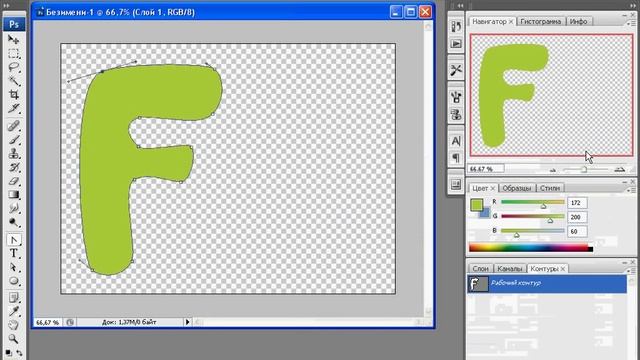The width and height of the screenshot is (640, 360).
Task: Select the Slice tool
Action: click(x=13, y=109)
